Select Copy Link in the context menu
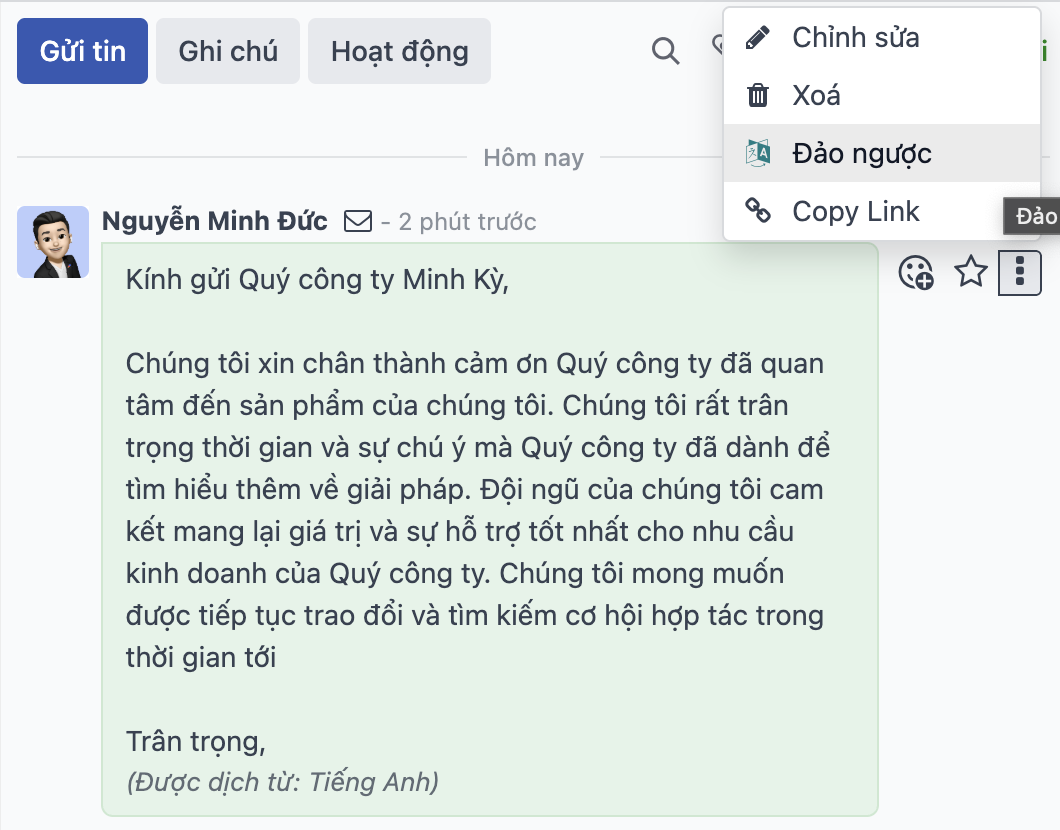This screenshot has width=1060, height=830. pos(856,211)
